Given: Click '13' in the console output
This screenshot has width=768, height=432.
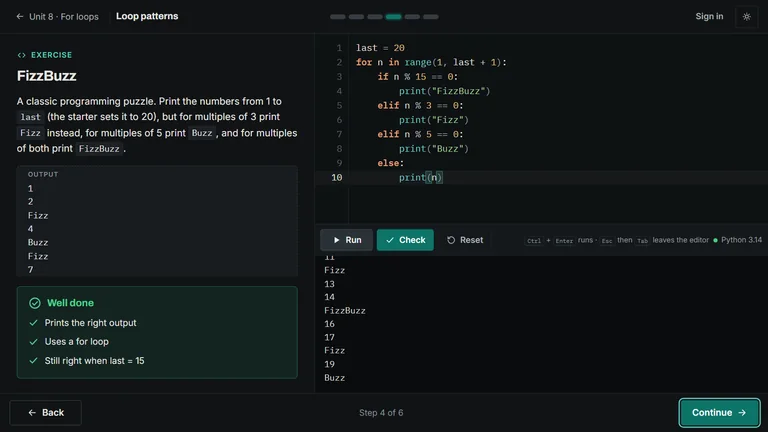Looking at the screenshot, I should [329, 284].
